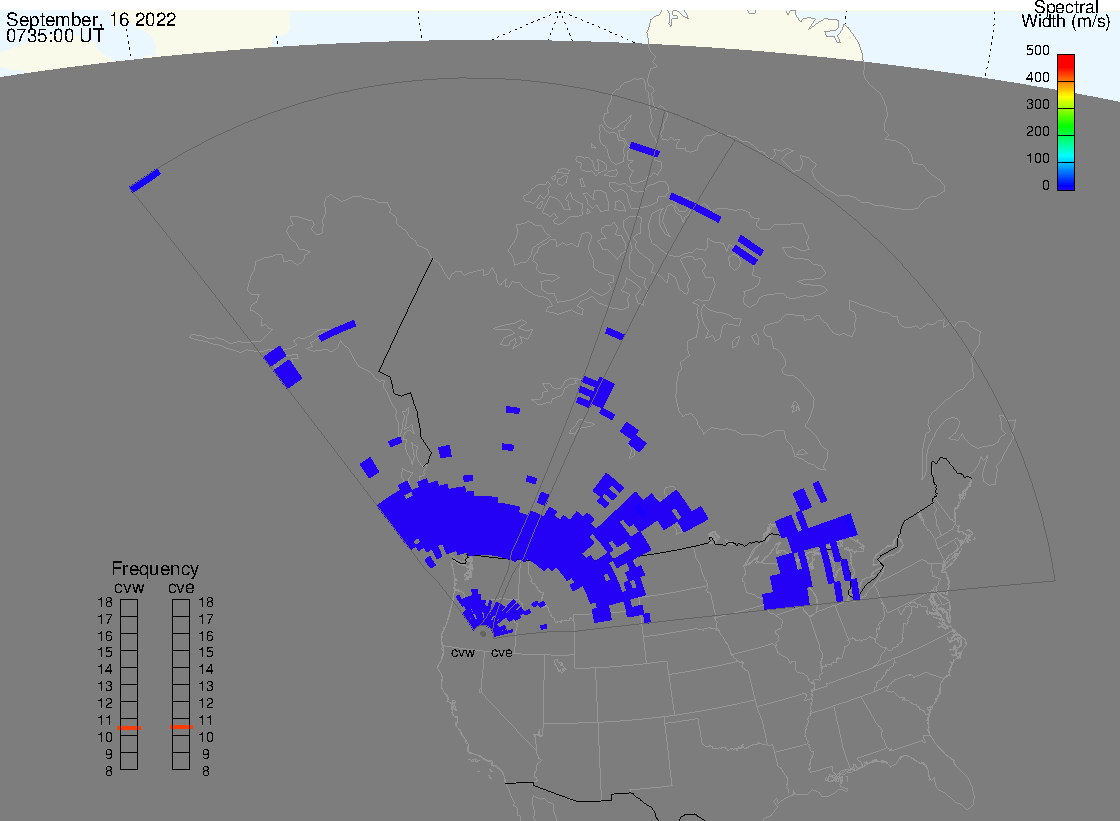
Task: Click the "Frequency" legend heading
Action: coord(155,569)
